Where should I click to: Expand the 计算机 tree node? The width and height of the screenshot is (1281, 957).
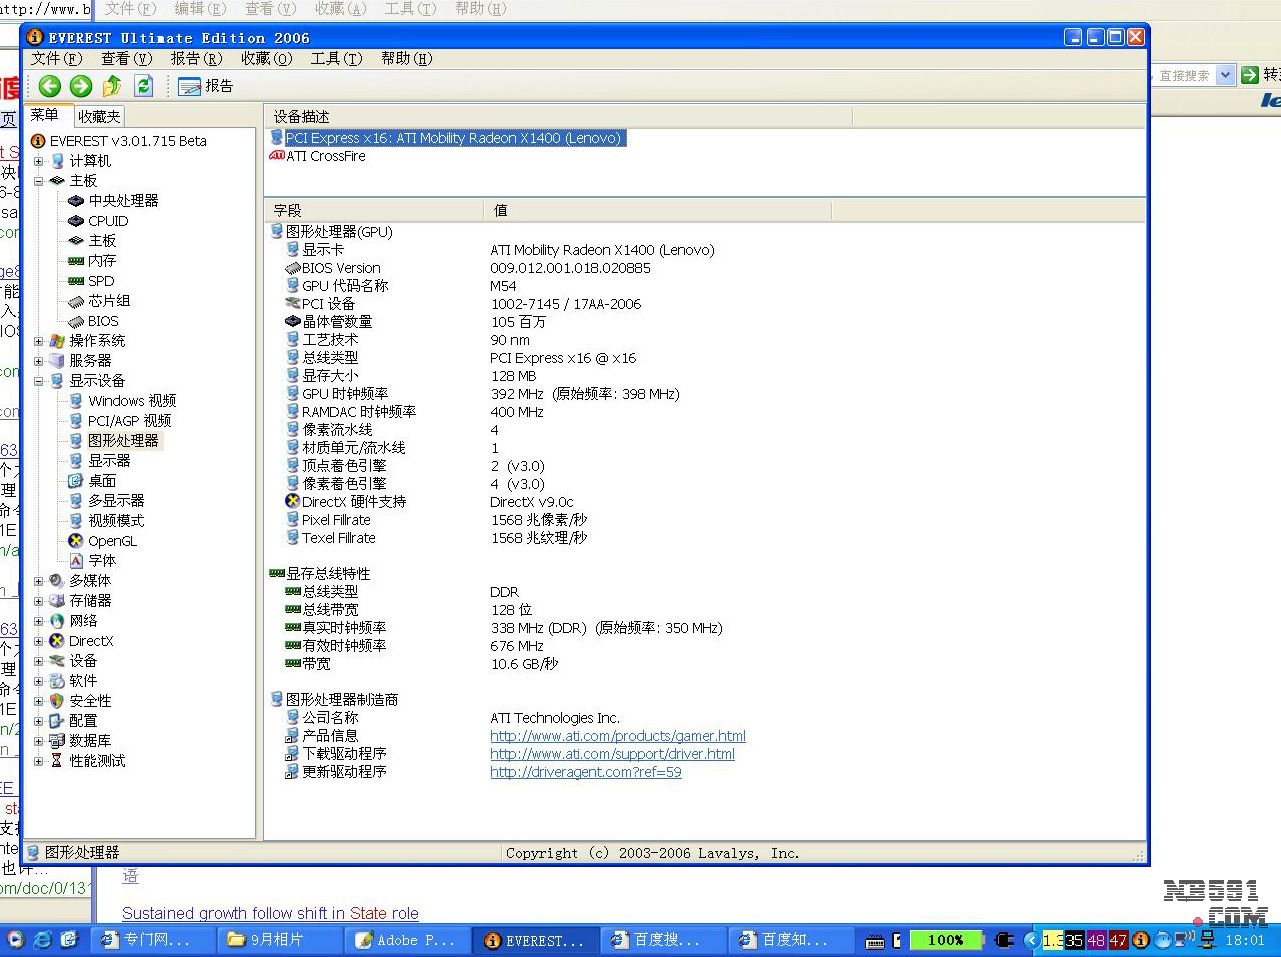pyautogui.click(x=39, y=161)
